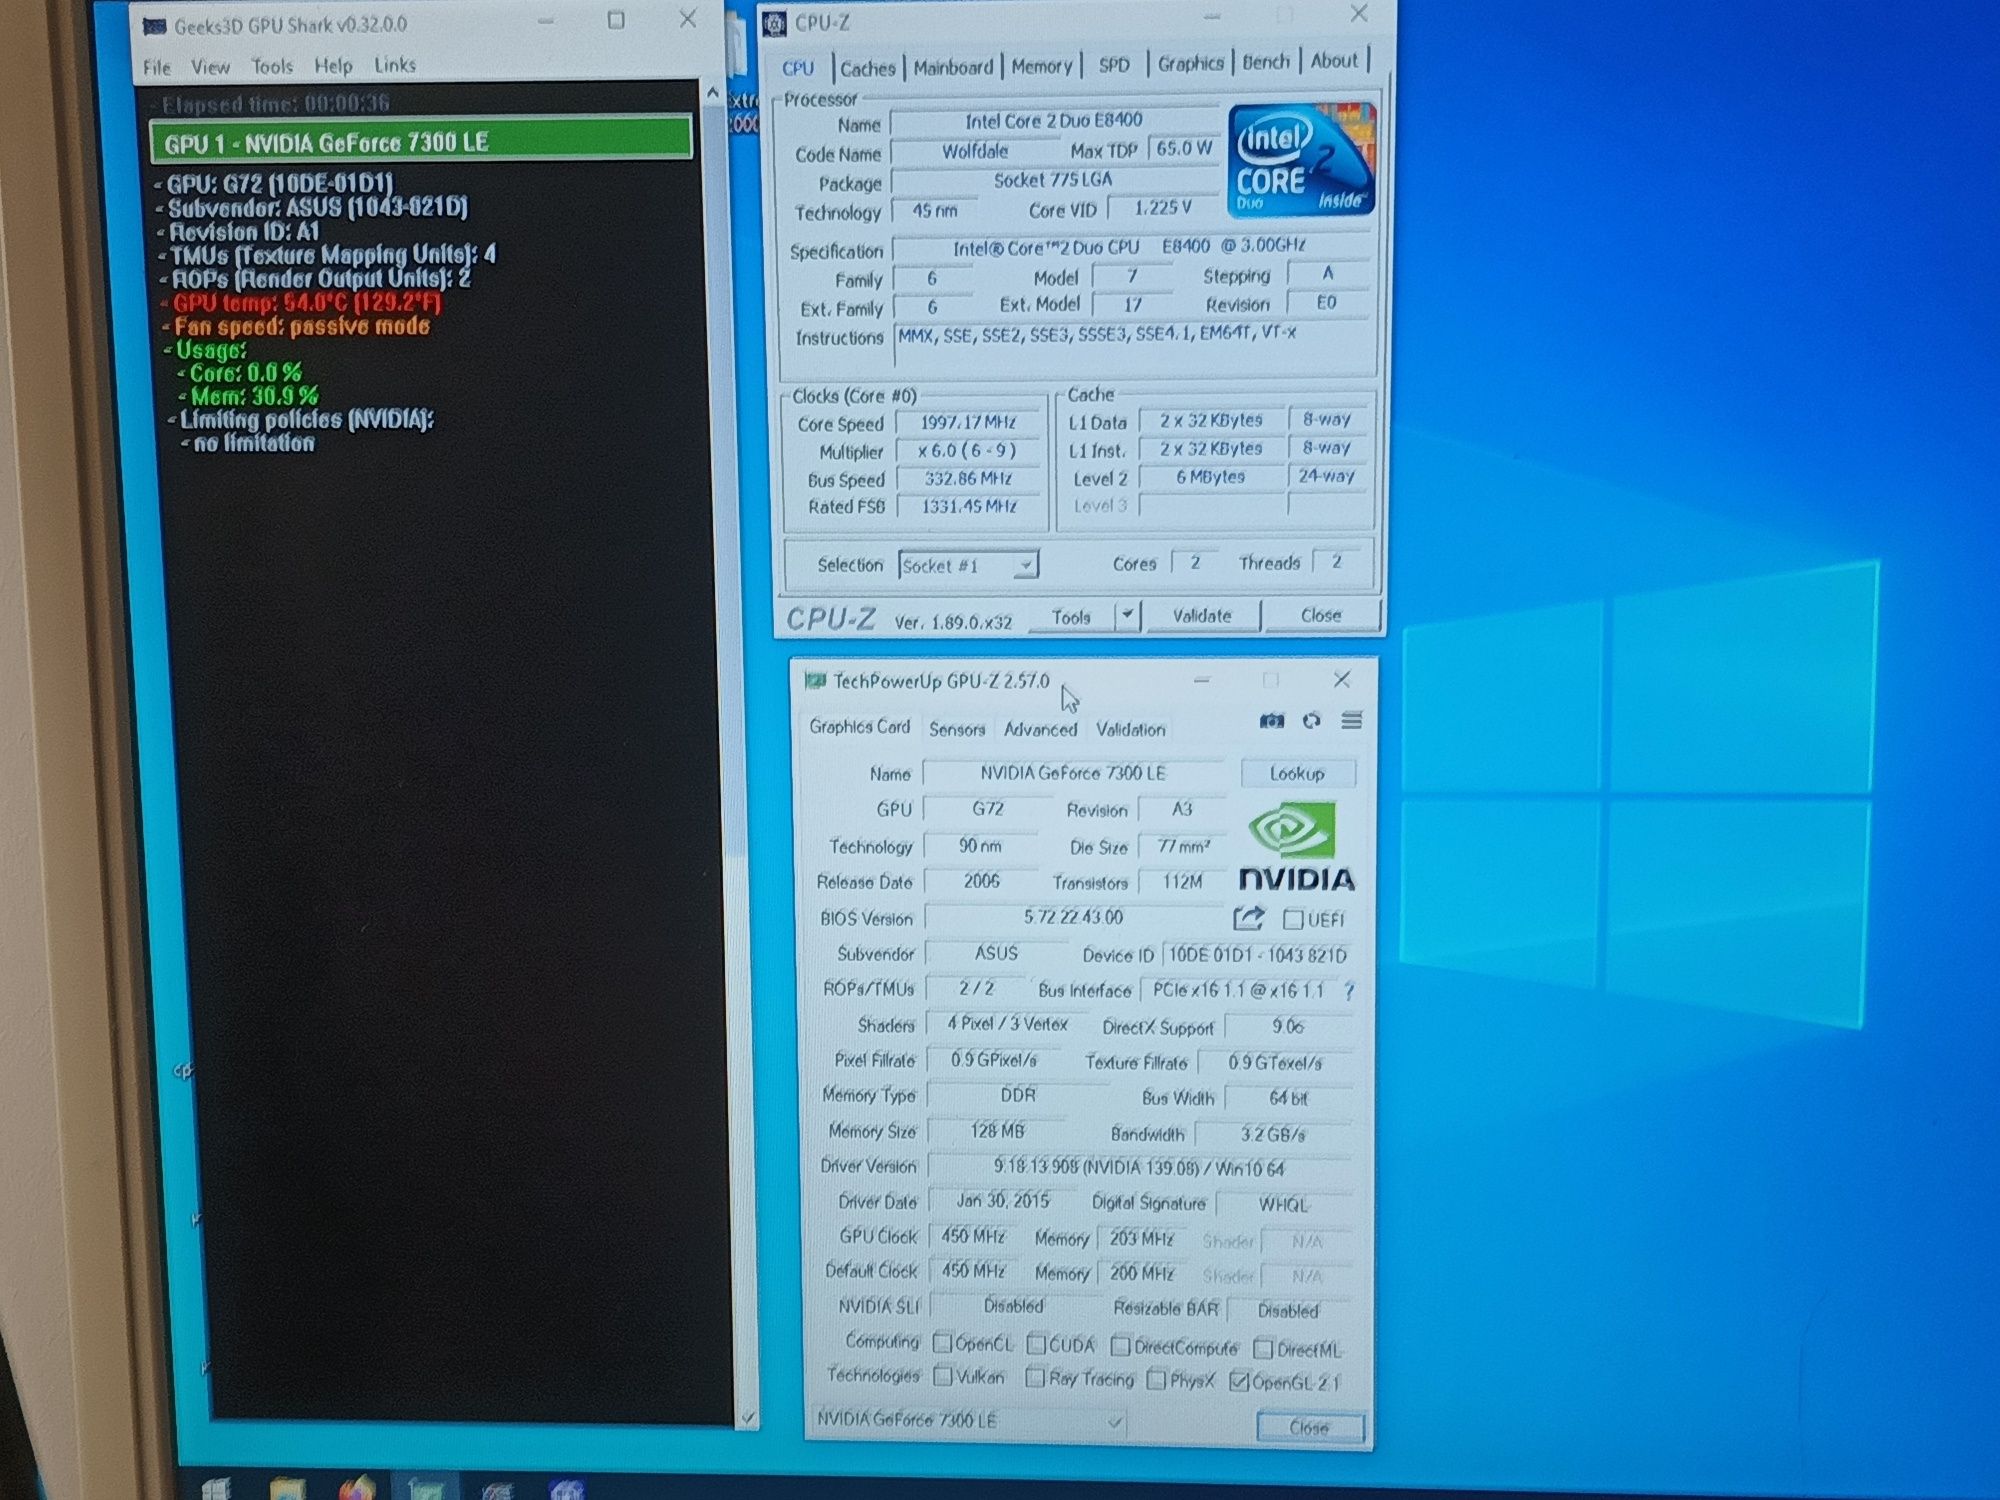This screenshot has height=1500, width=2000.
Task: Click the Lookup button in GPU-Z
Action: click(1297, 773)
